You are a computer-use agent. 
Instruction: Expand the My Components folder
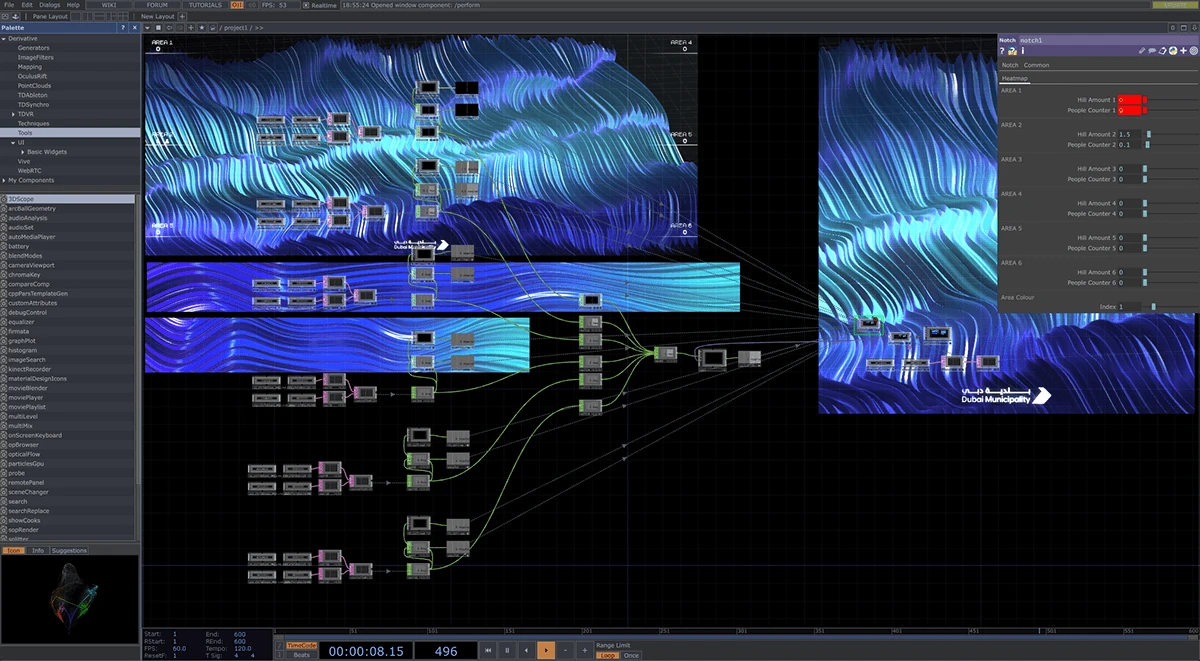tap(4, 180)
